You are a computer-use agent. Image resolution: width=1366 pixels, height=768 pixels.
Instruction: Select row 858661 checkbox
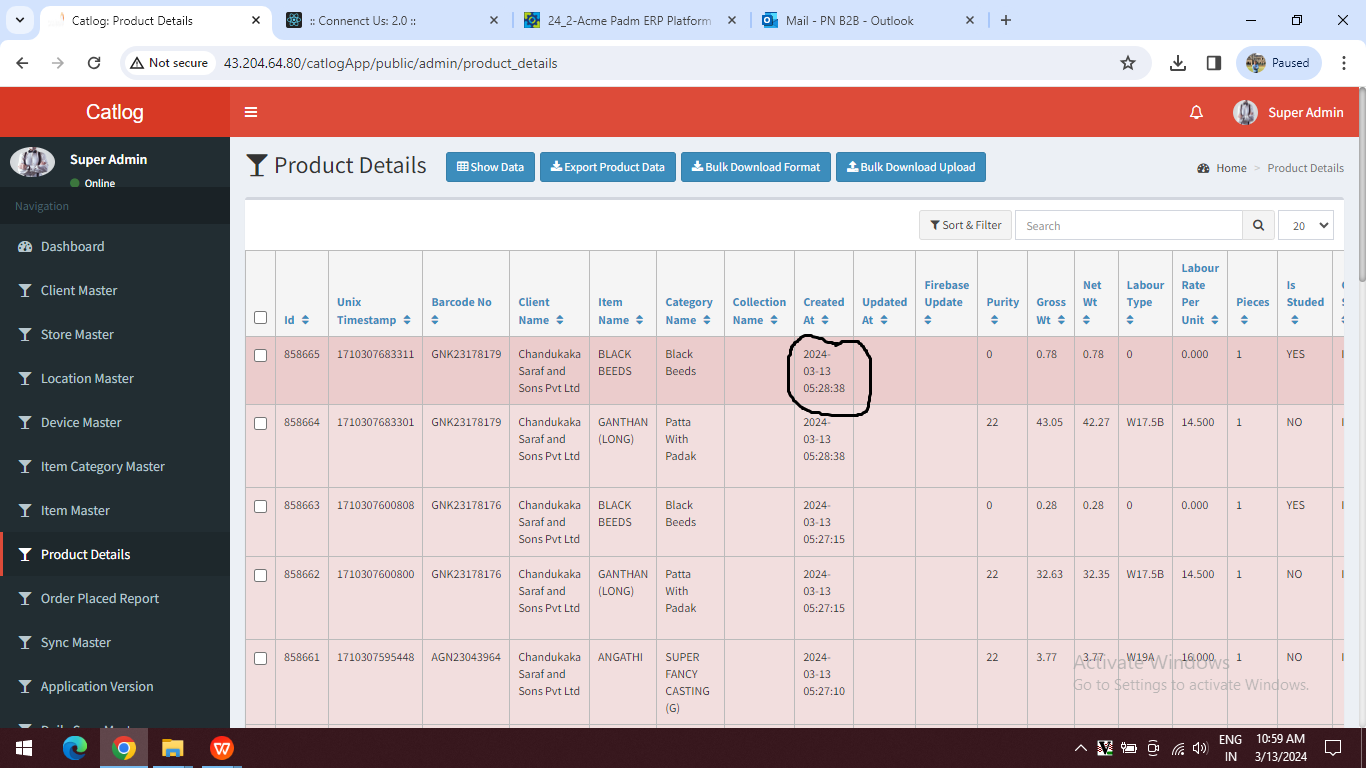pos(261,658)
